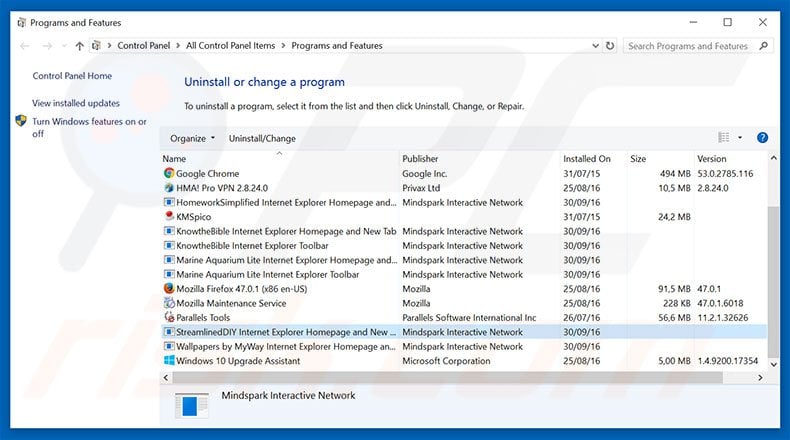Click the horizontal scrollbar right arrow
This screenshot has width=790, height=440.
pos(760,377)
